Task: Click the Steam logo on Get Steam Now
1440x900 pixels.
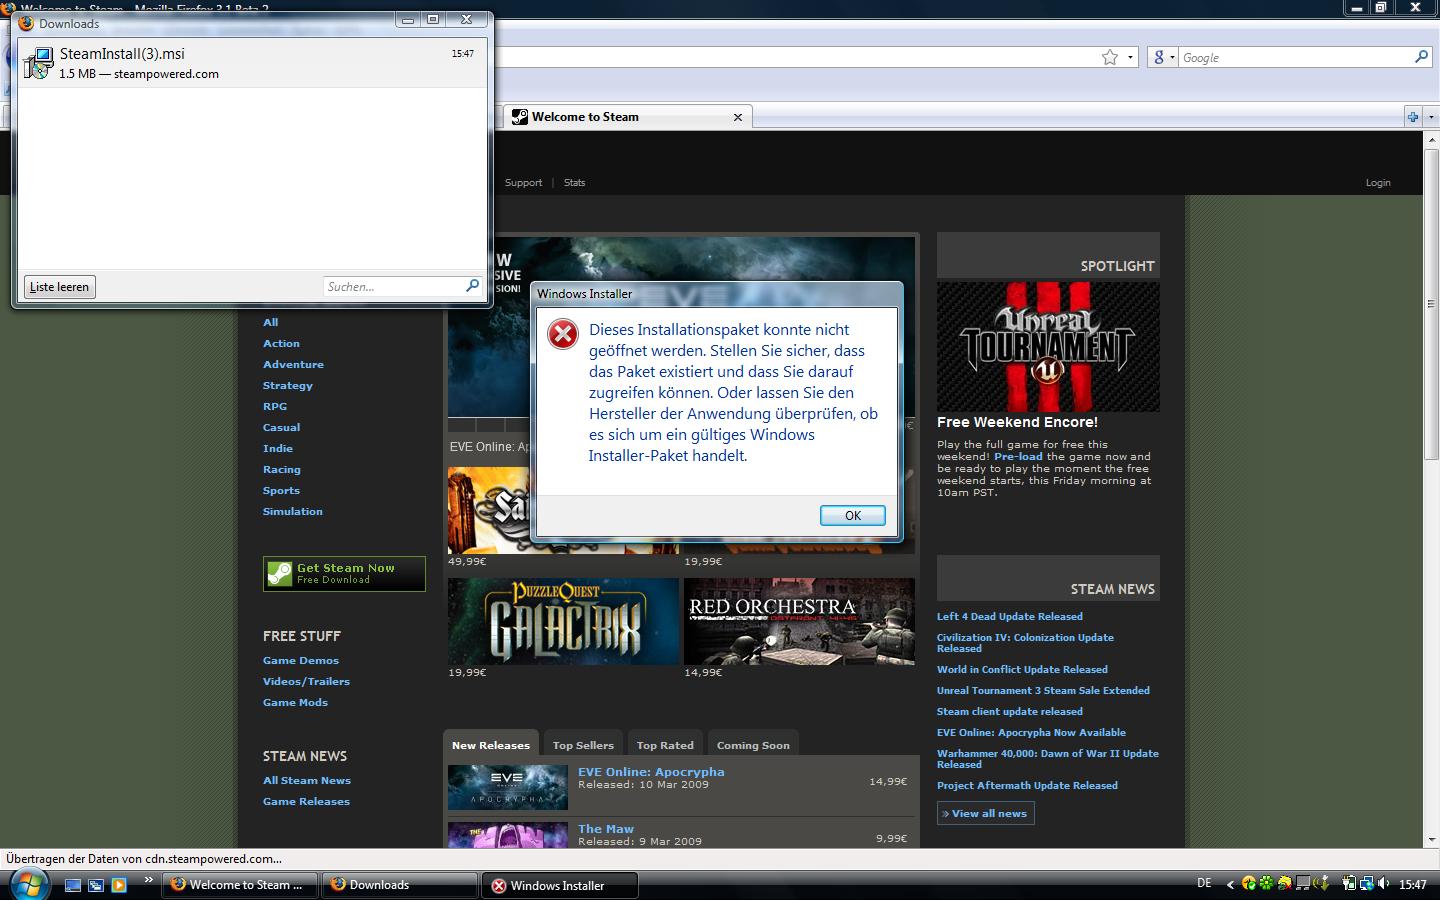Action: pos(280,573)
